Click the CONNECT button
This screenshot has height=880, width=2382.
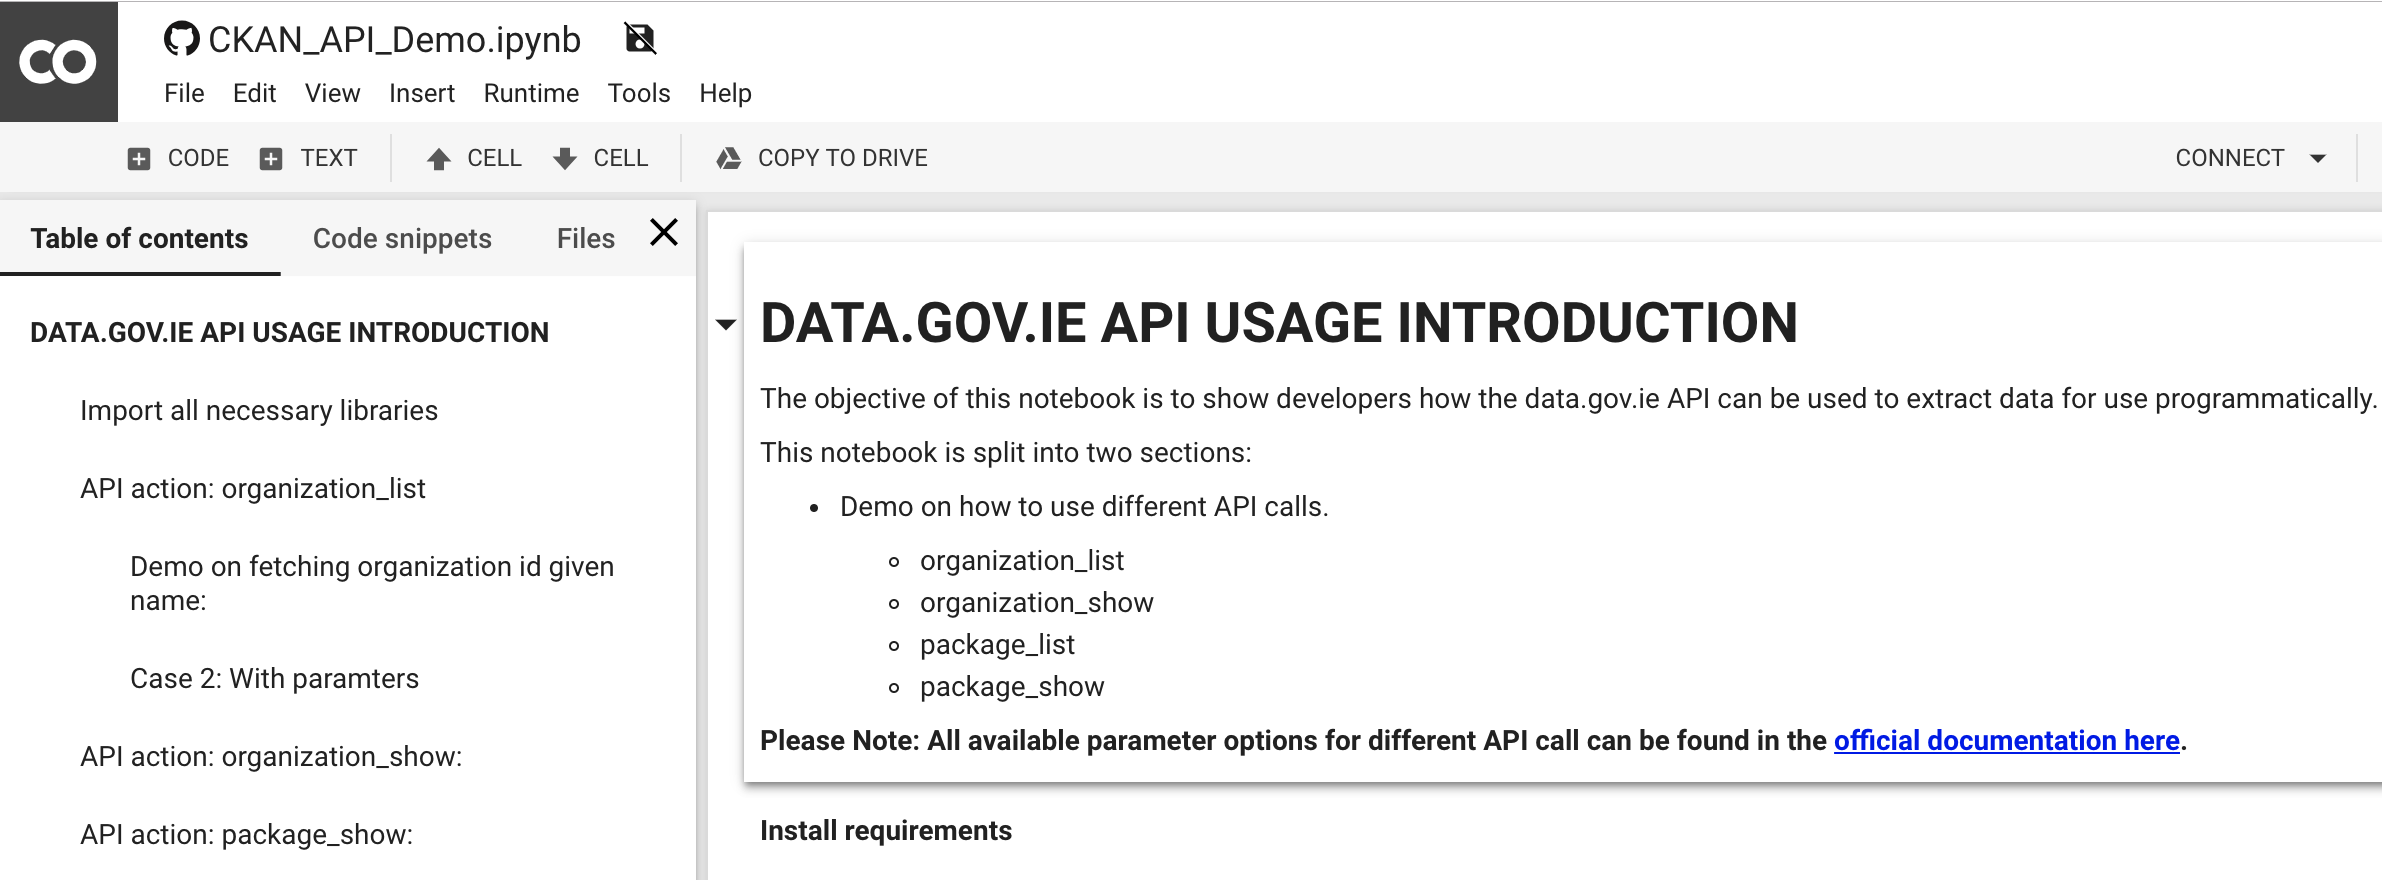coord(2230,158)
